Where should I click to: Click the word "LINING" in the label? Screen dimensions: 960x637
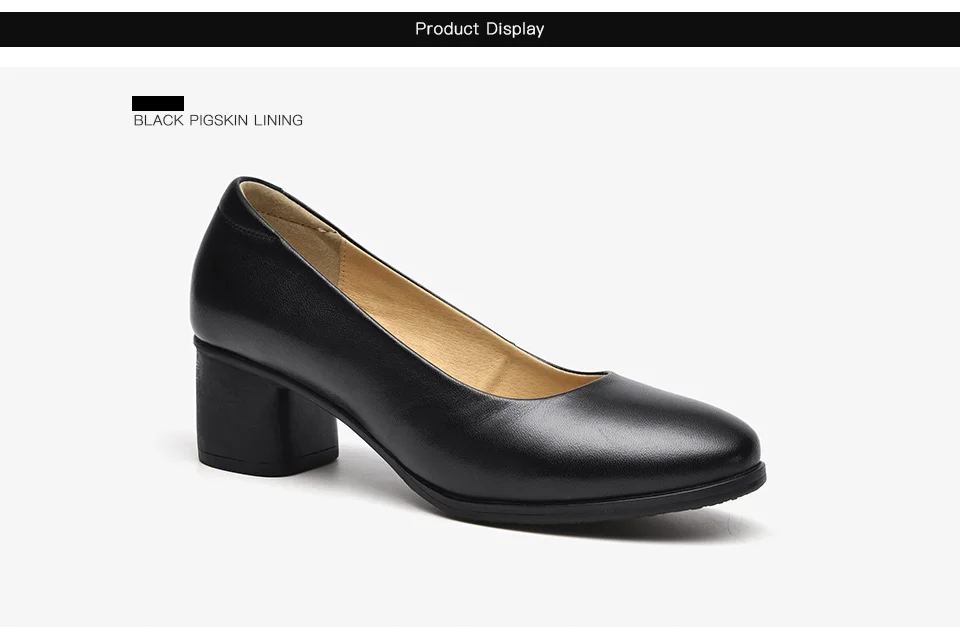click(x=278, y=120)
